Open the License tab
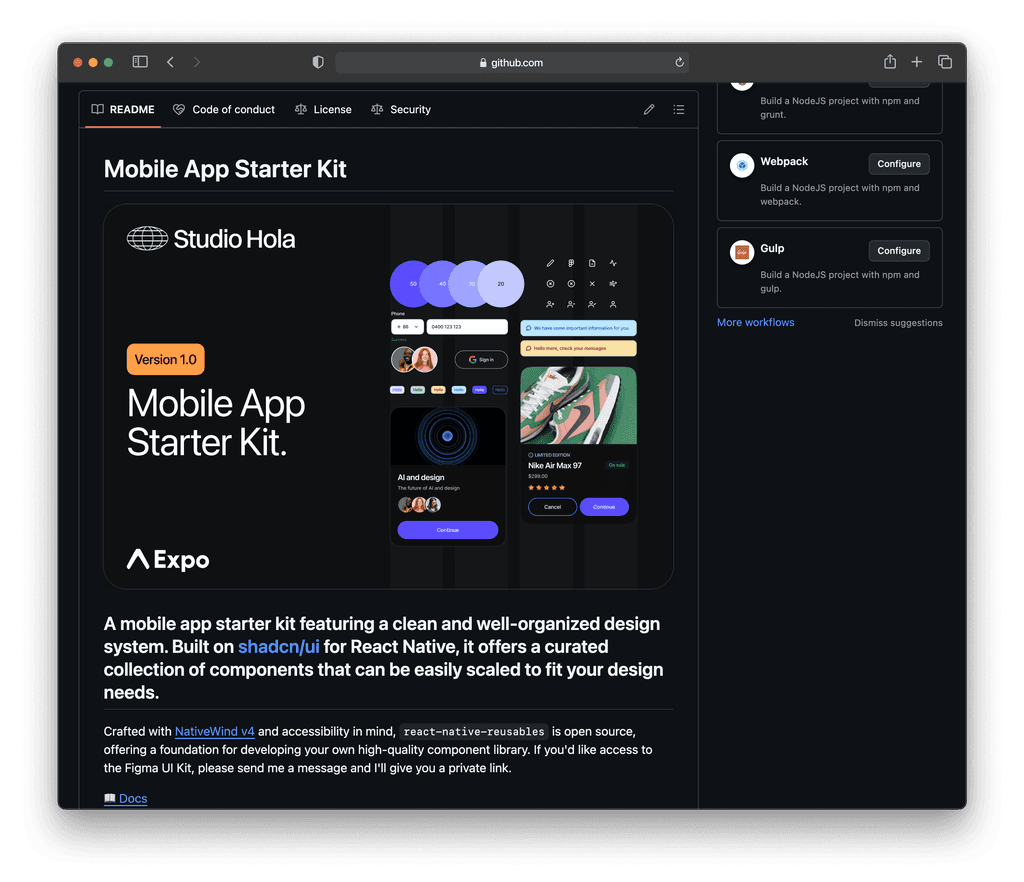 point(323,109)
